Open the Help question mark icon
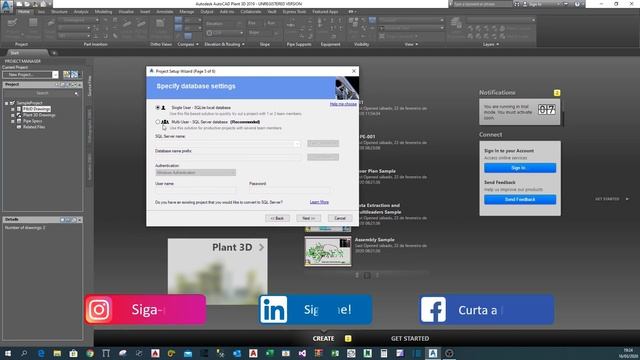This screenshot has width=640, height=360. tap(577, 4)
